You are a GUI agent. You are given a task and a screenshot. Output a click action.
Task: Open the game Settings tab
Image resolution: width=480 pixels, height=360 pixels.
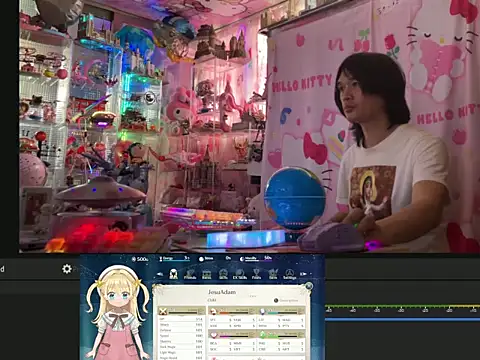pyautogui.click(x=289, y=274)
